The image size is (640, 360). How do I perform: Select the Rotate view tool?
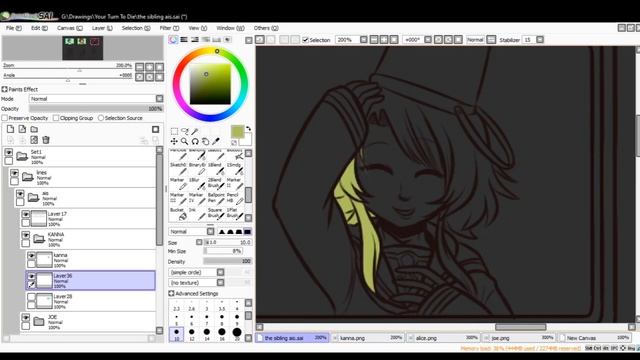pyautogui.click(x=195, y=141)
